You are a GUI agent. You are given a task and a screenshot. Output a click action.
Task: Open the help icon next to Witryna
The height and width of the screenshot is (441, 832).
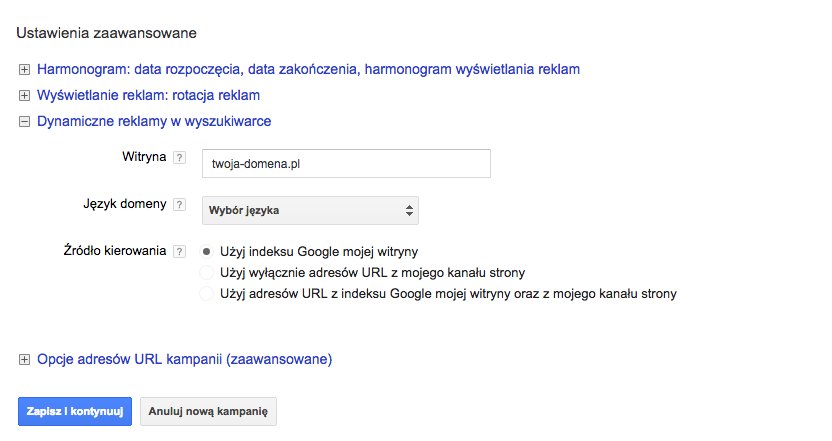coord(180,158)
